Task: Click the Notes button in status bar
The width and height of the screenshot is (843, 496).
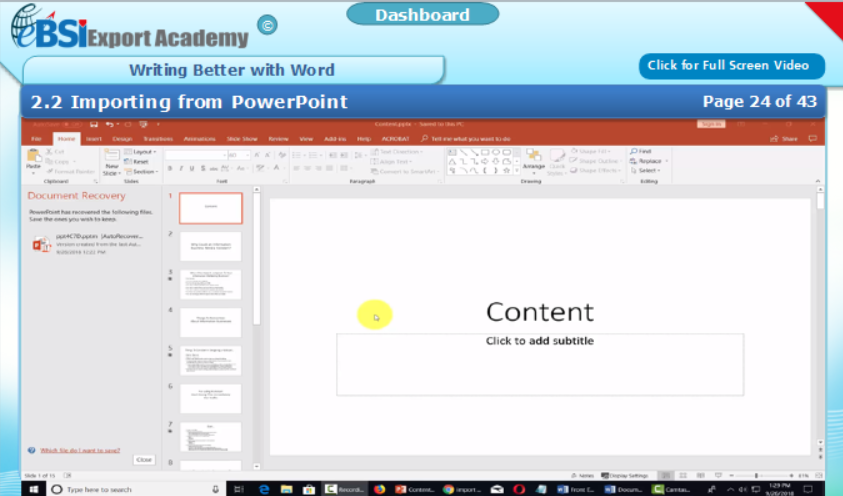Action: tap(582, 476)
